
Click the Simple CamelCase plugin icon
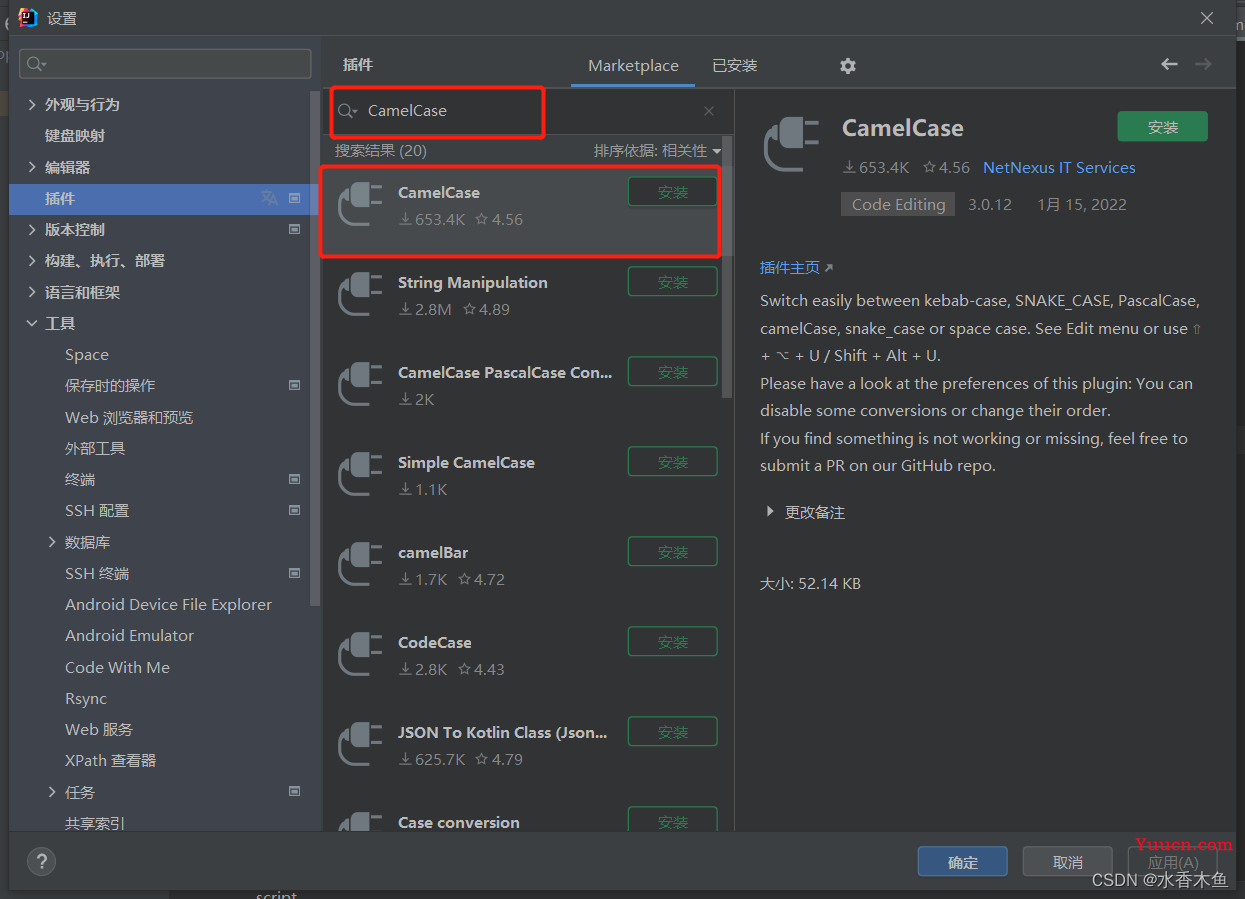click(360, 475)
